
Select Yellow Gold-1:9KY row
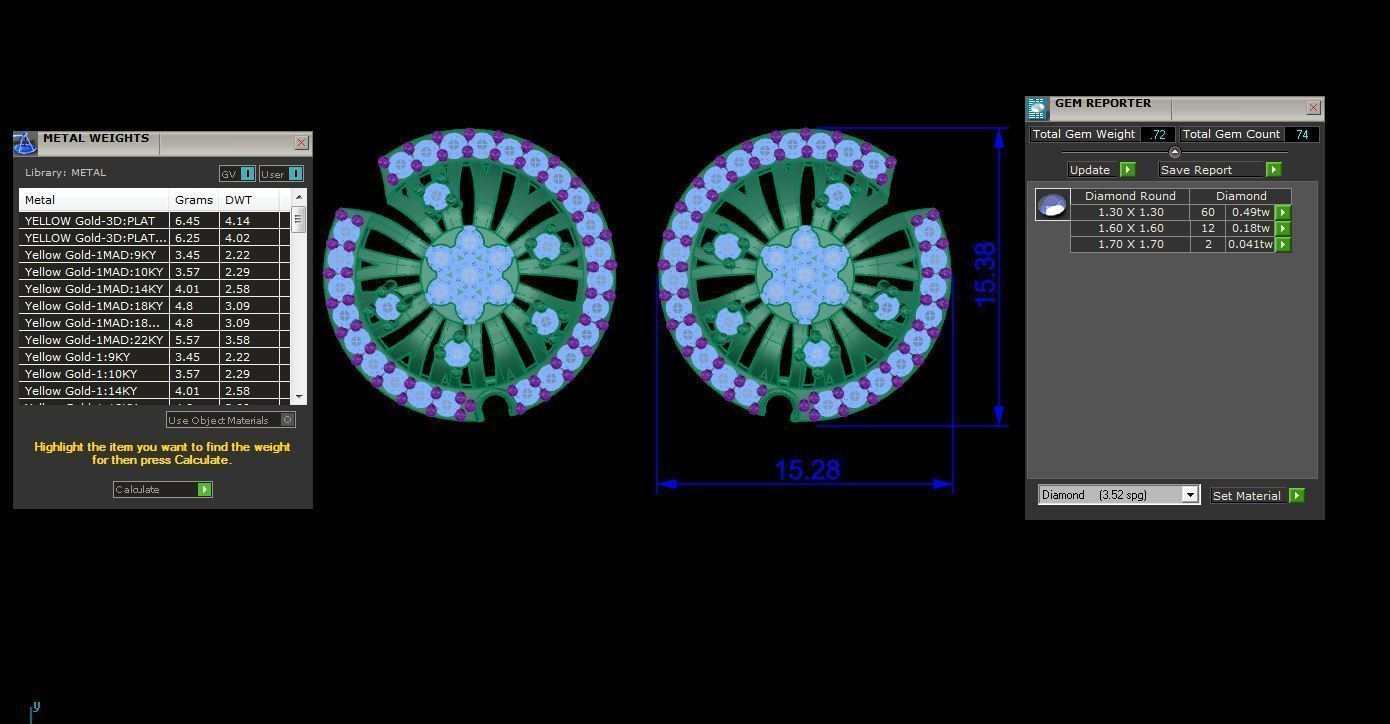point(154,357)
